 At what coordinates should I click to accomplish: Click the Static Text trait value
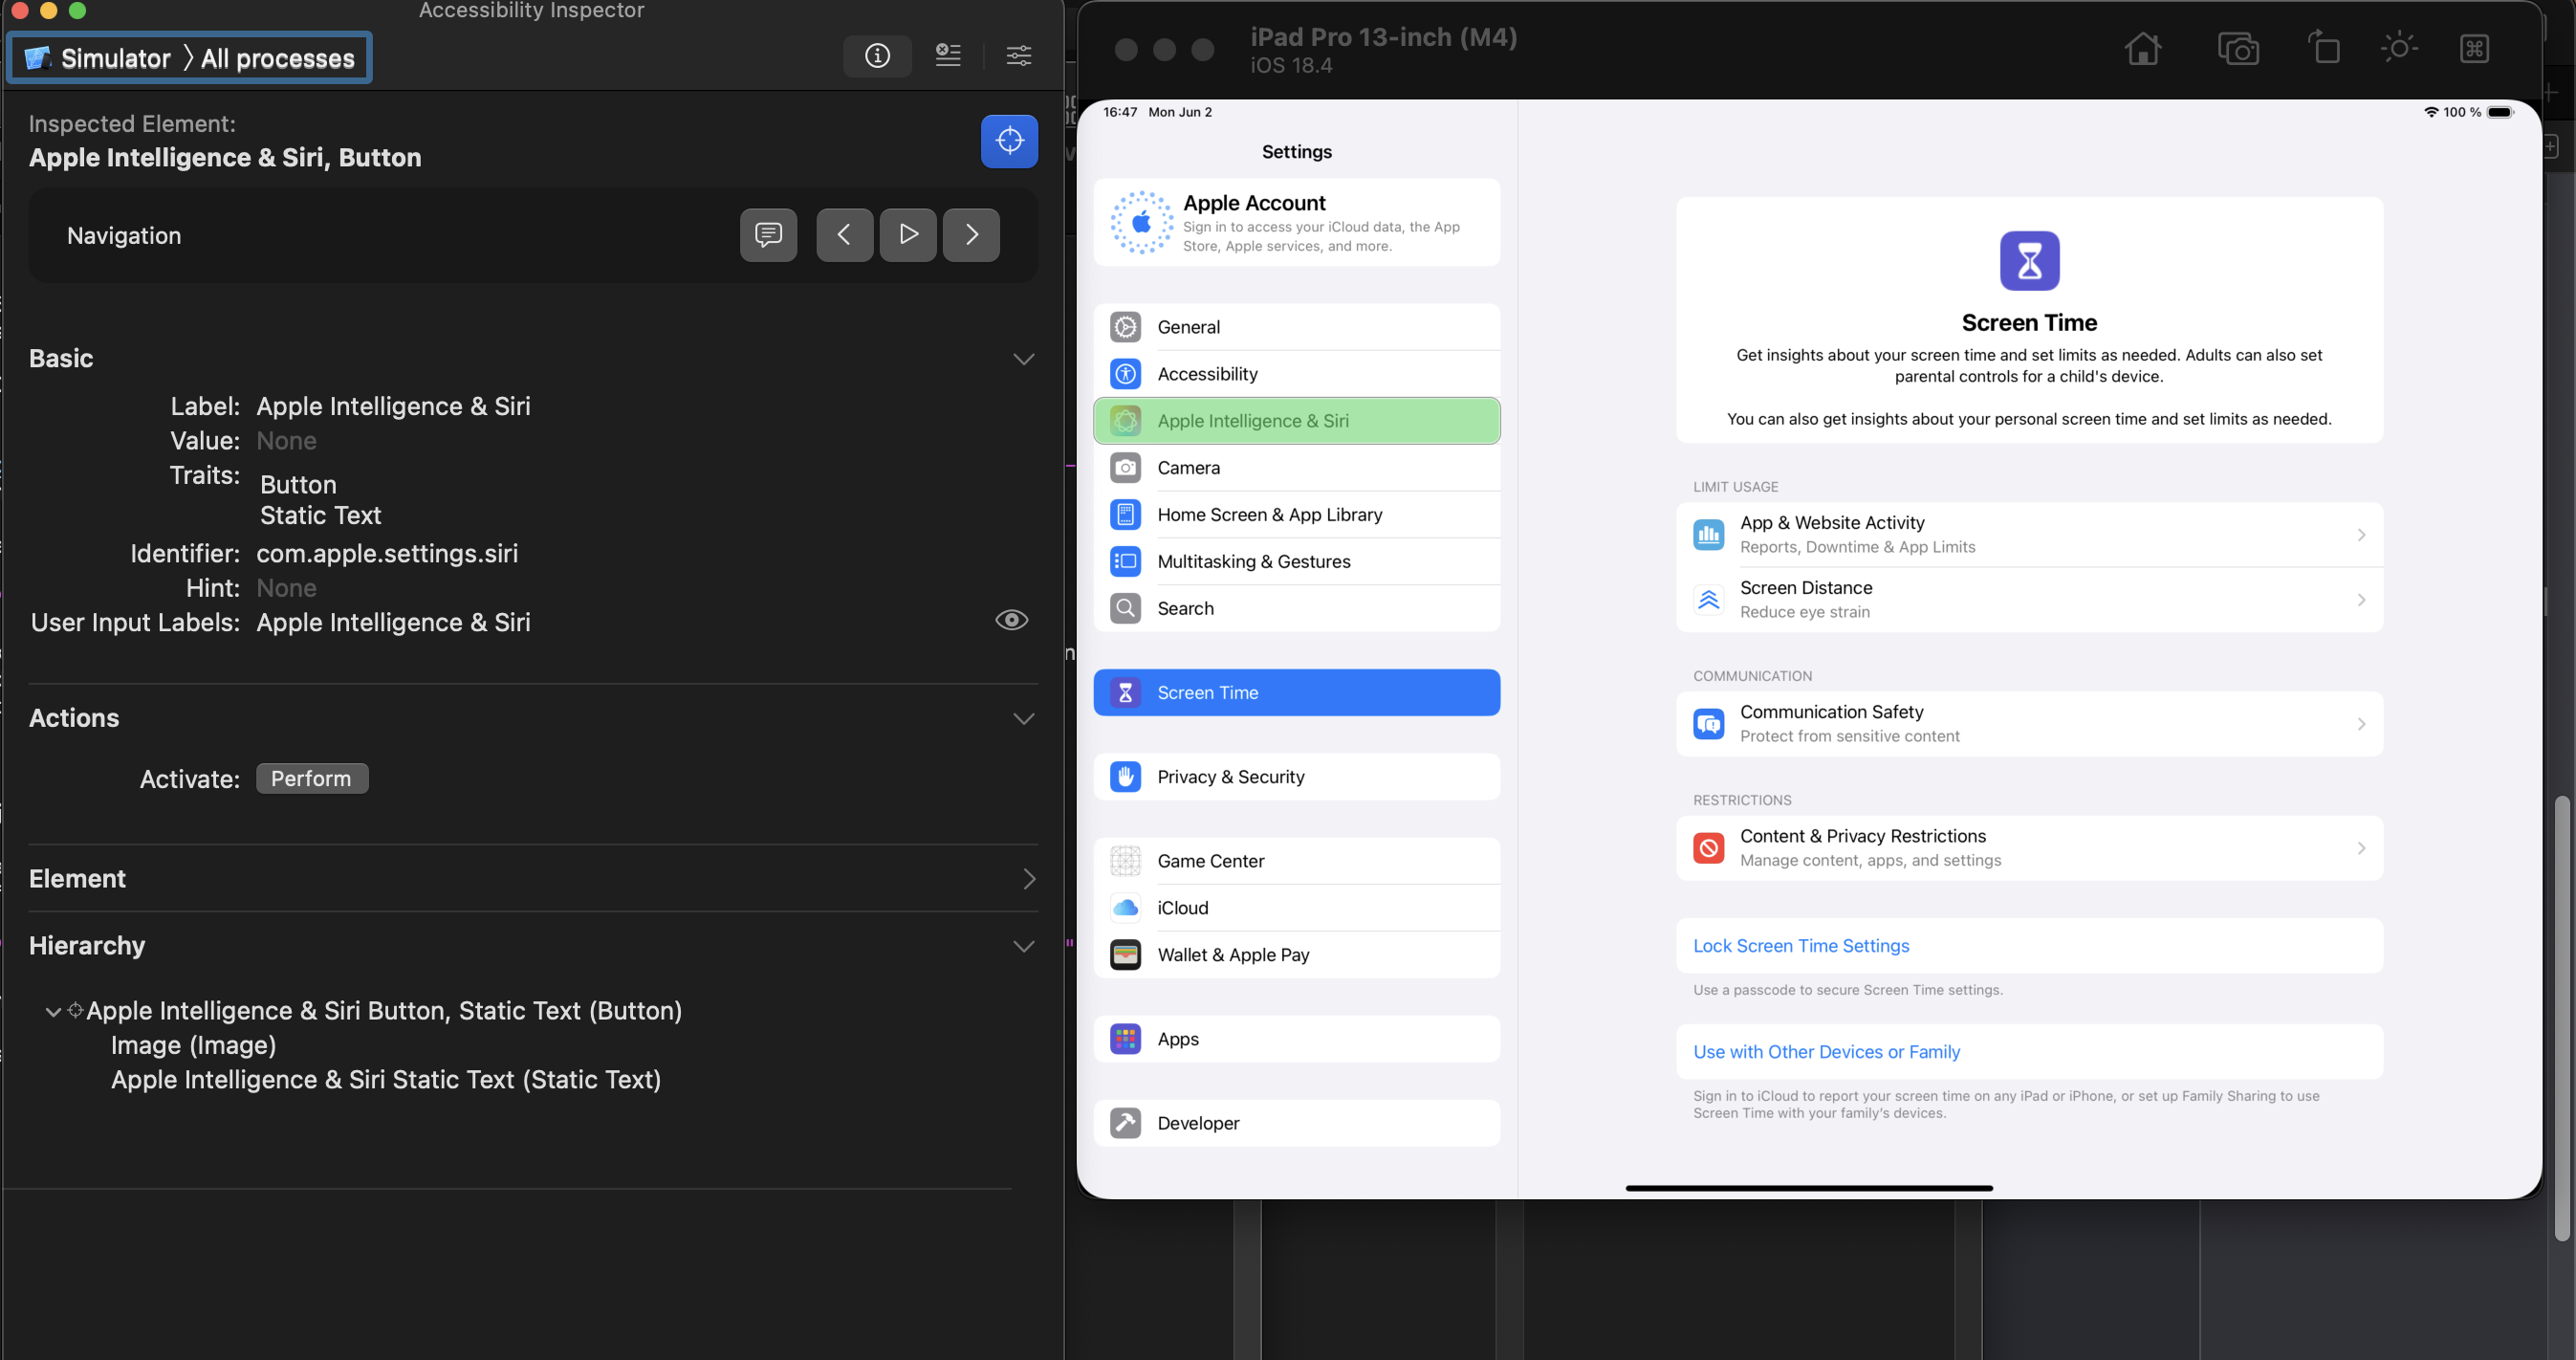(x=320, y=516)
